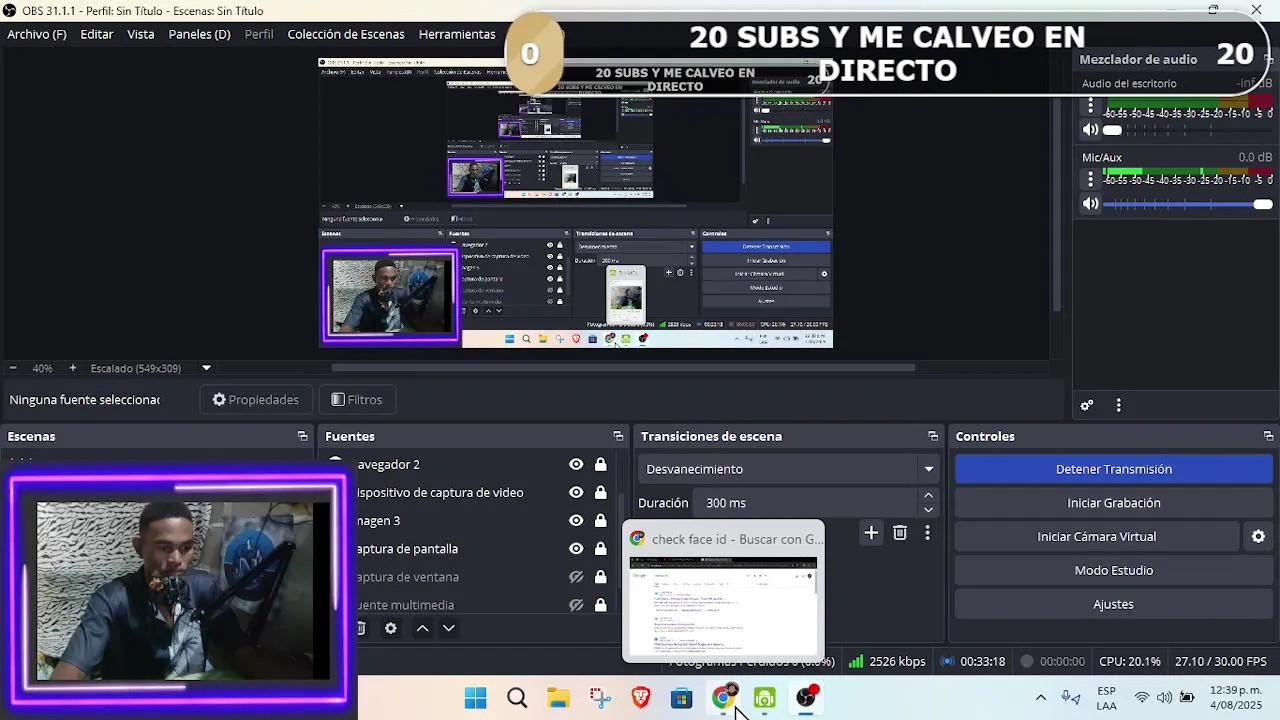
Task: Show the Fuente multimedia source
Action: [576, 605]
